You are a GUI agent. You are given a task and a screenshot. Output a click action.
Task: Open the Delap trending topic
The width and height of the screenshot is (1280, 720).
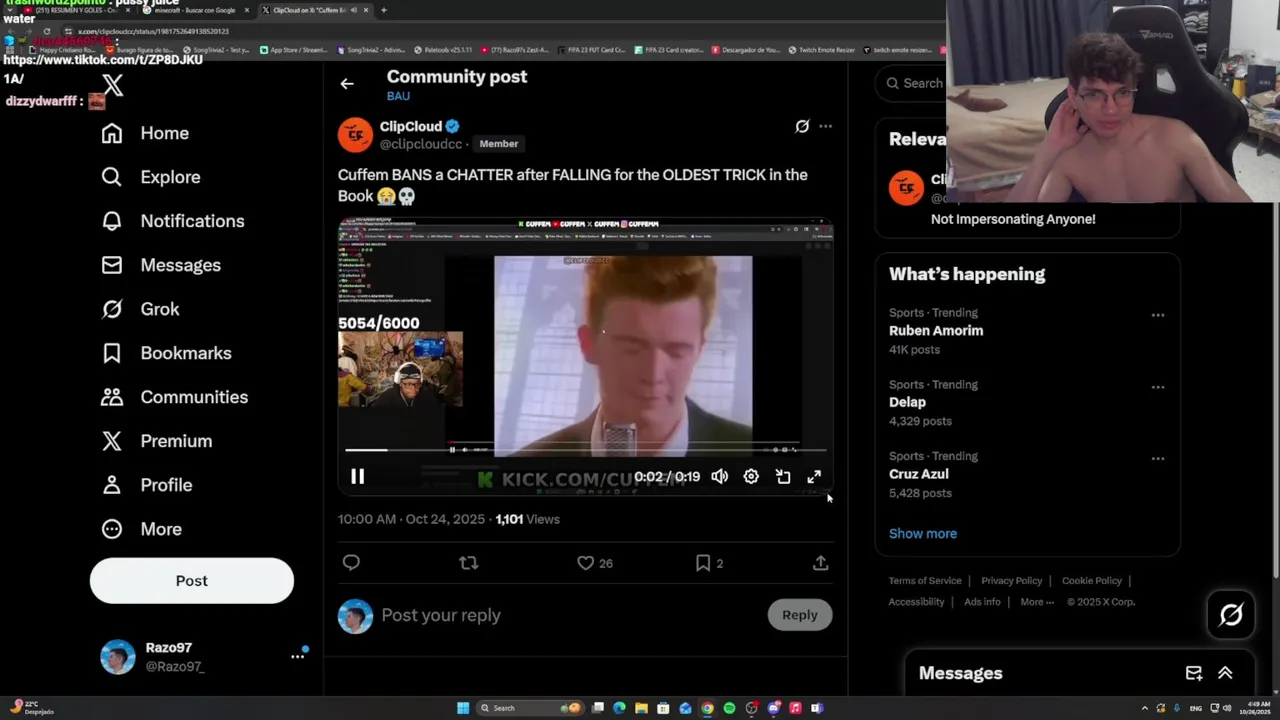pyautogui.click(x=907, y=402)
